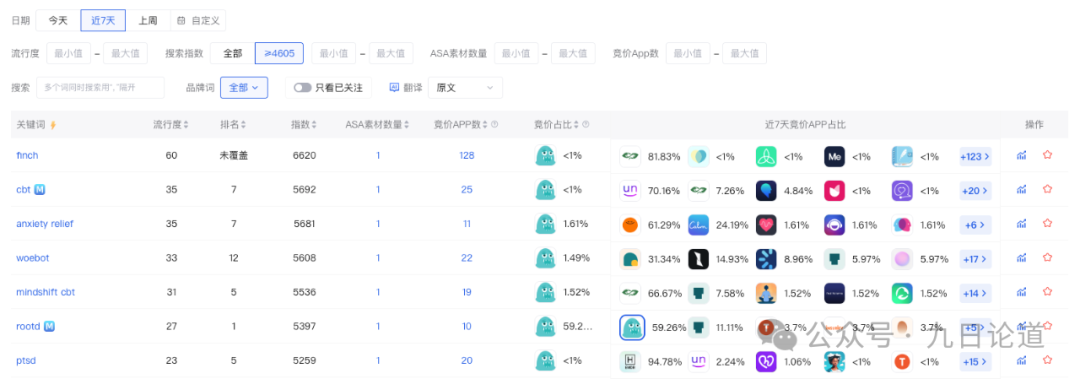Open the anxiety relief keyword link
1080x379 pixels.
(45, 223)
